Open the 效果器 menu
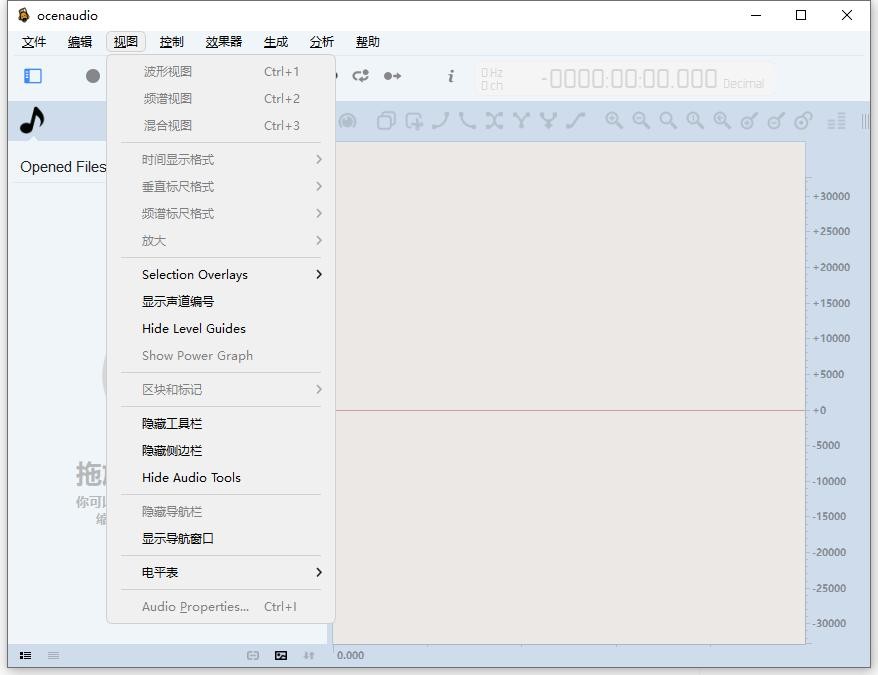 223,42
